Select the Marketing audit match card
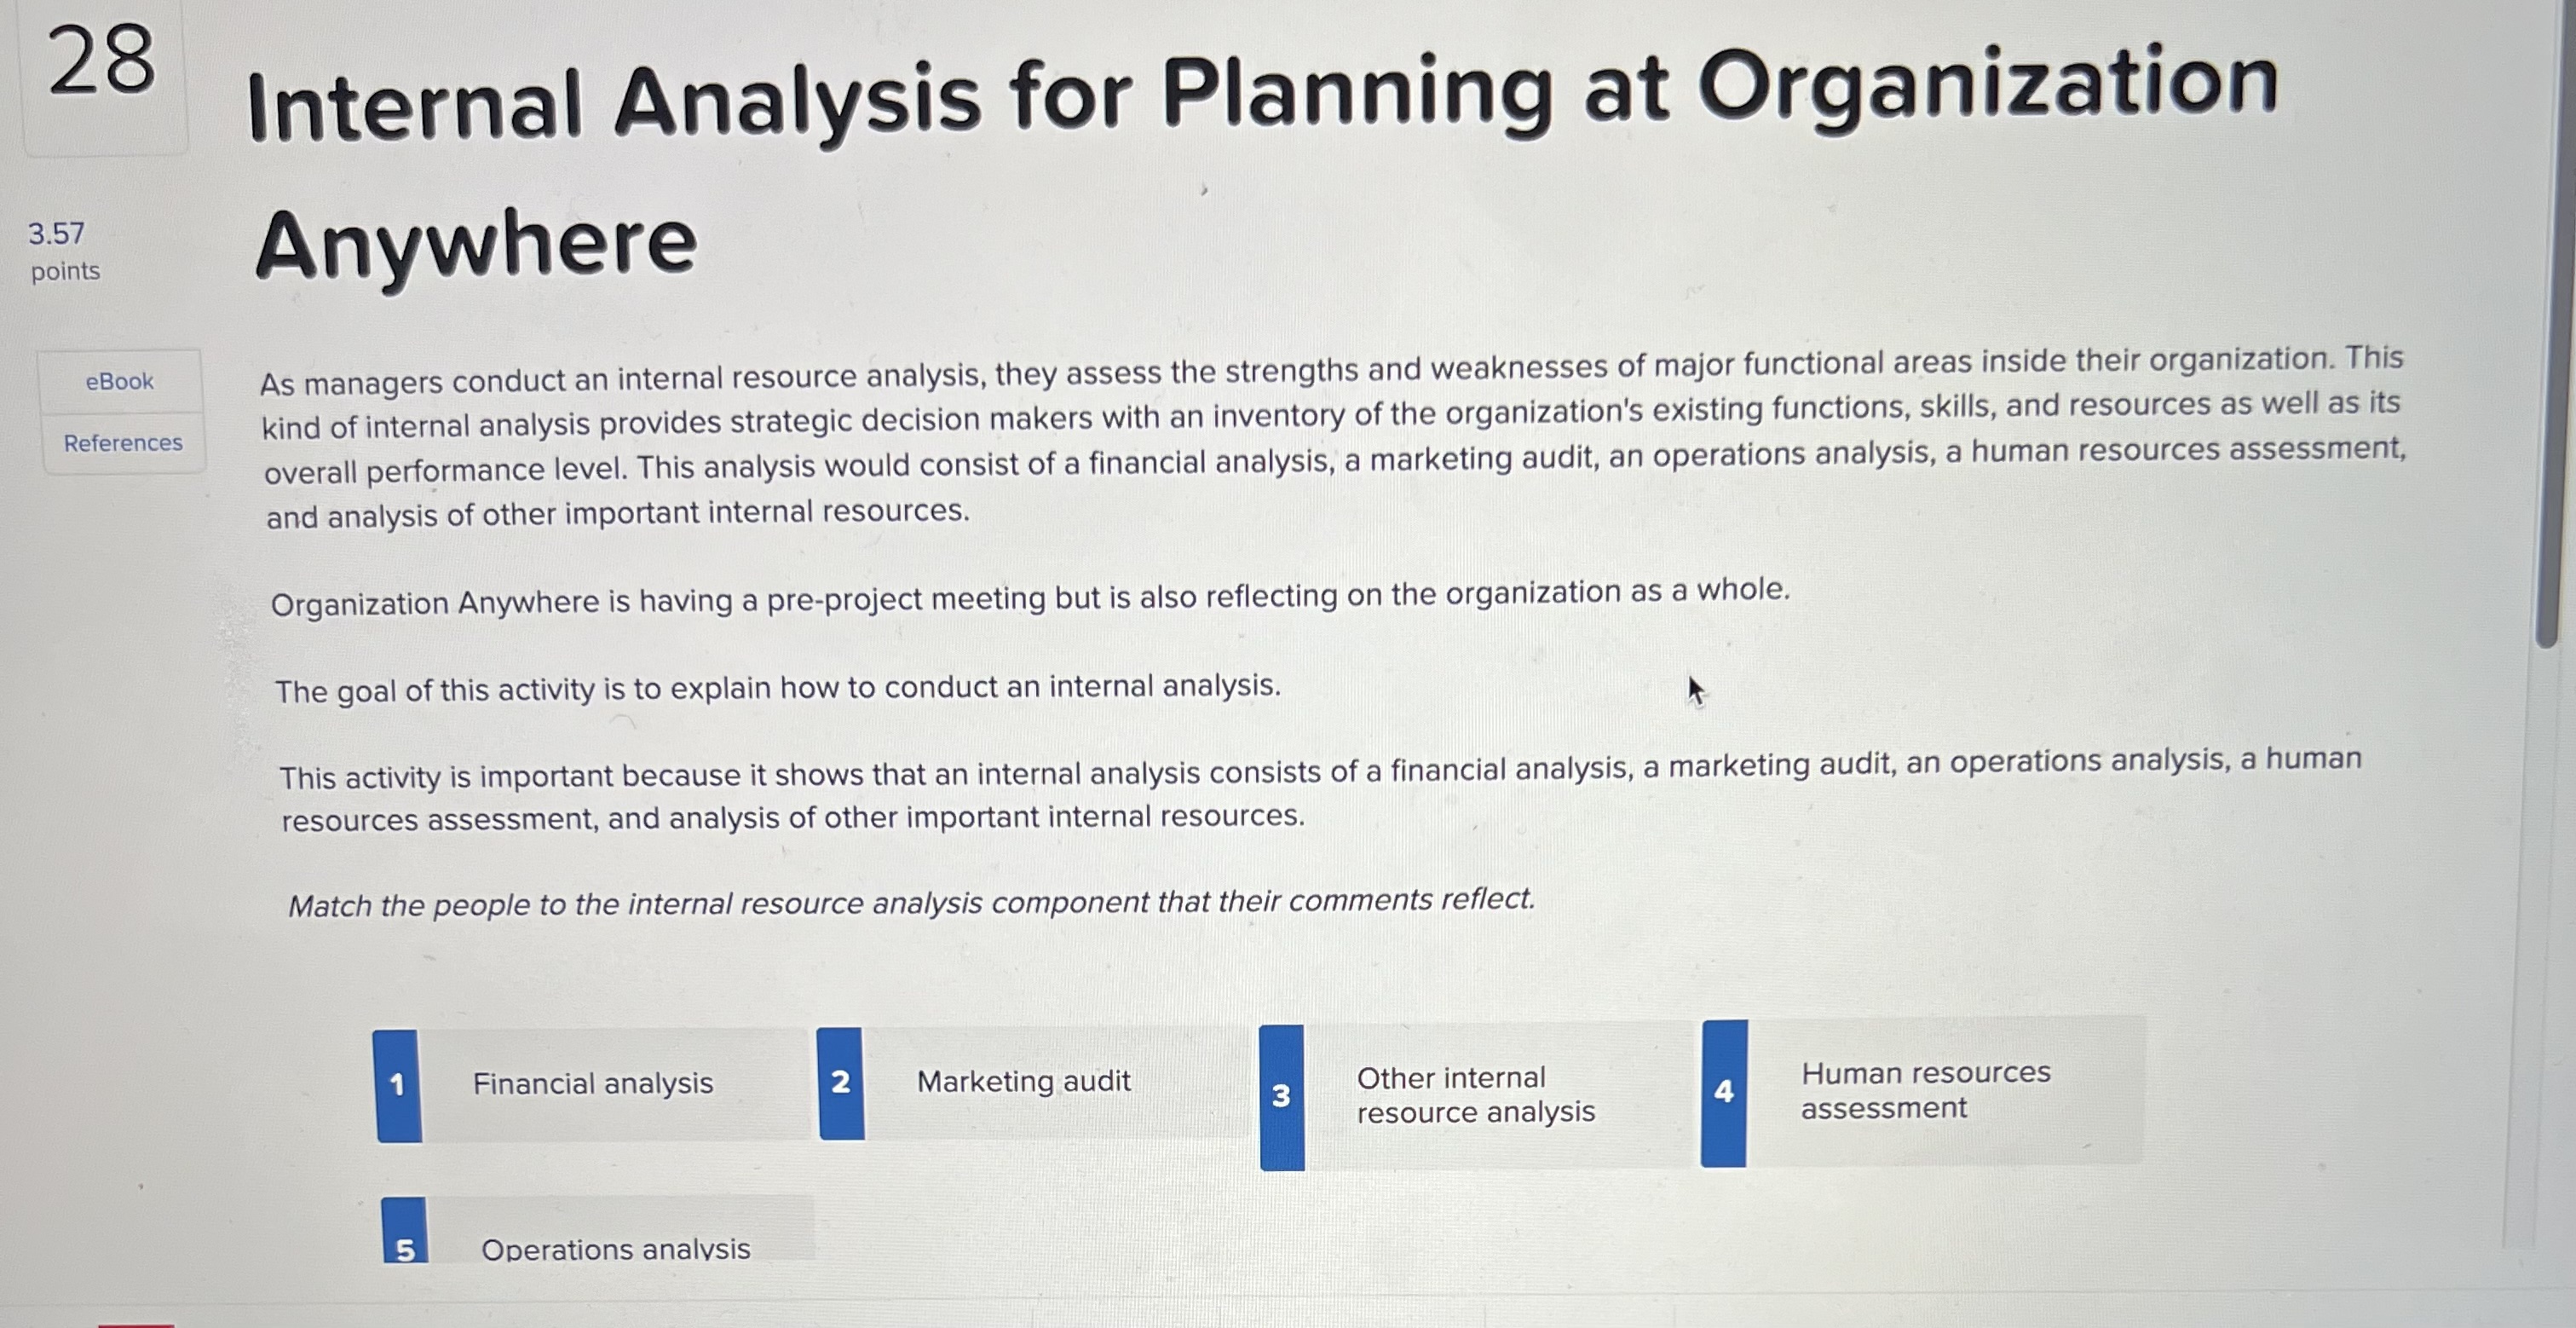This screenshot has height=1328, width=2576. 1023,1081
